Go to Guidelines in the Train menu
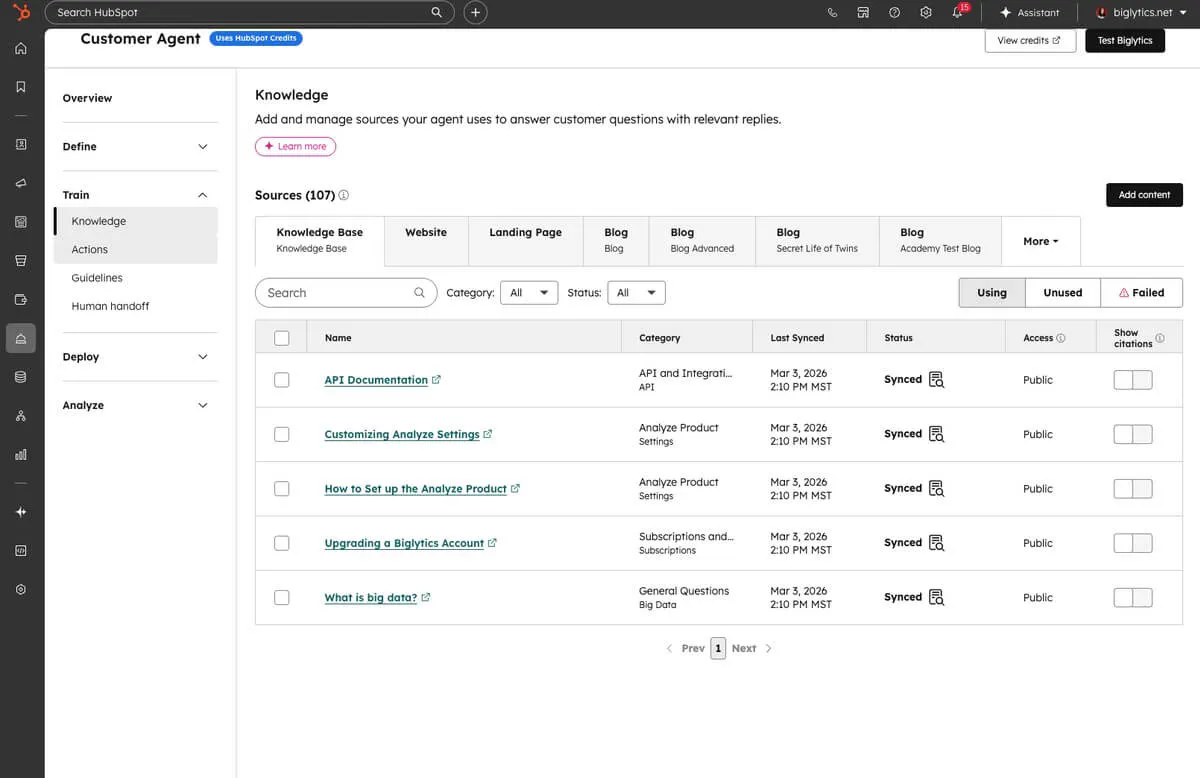Viewport: 1200px width, 778px height. point(97,278)
